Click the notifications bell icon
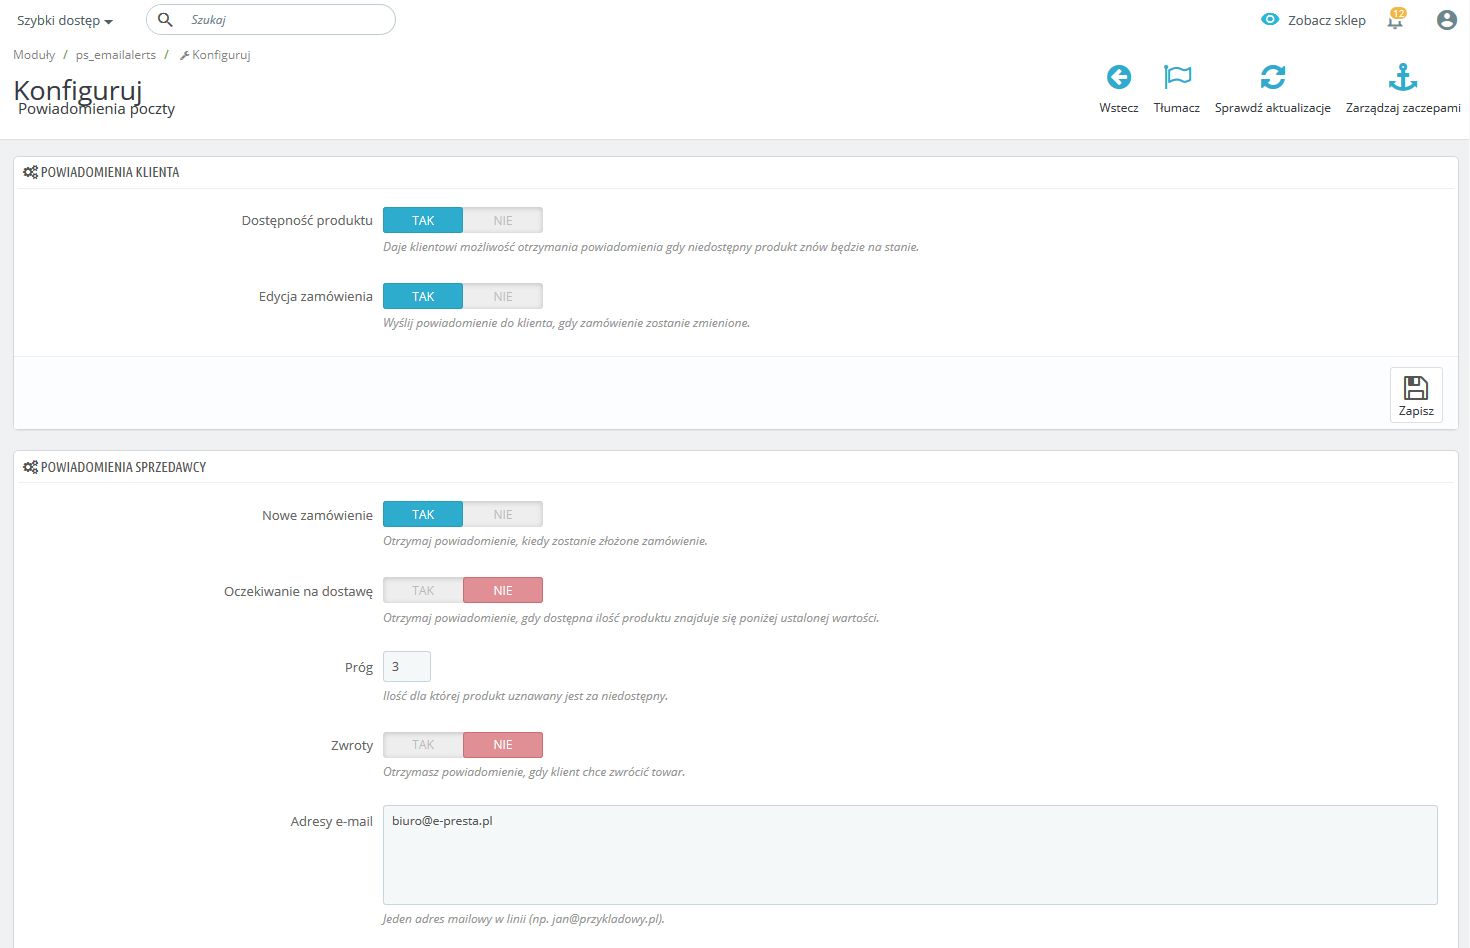The image size is (1470, 948). click(x=1395, y=20)
